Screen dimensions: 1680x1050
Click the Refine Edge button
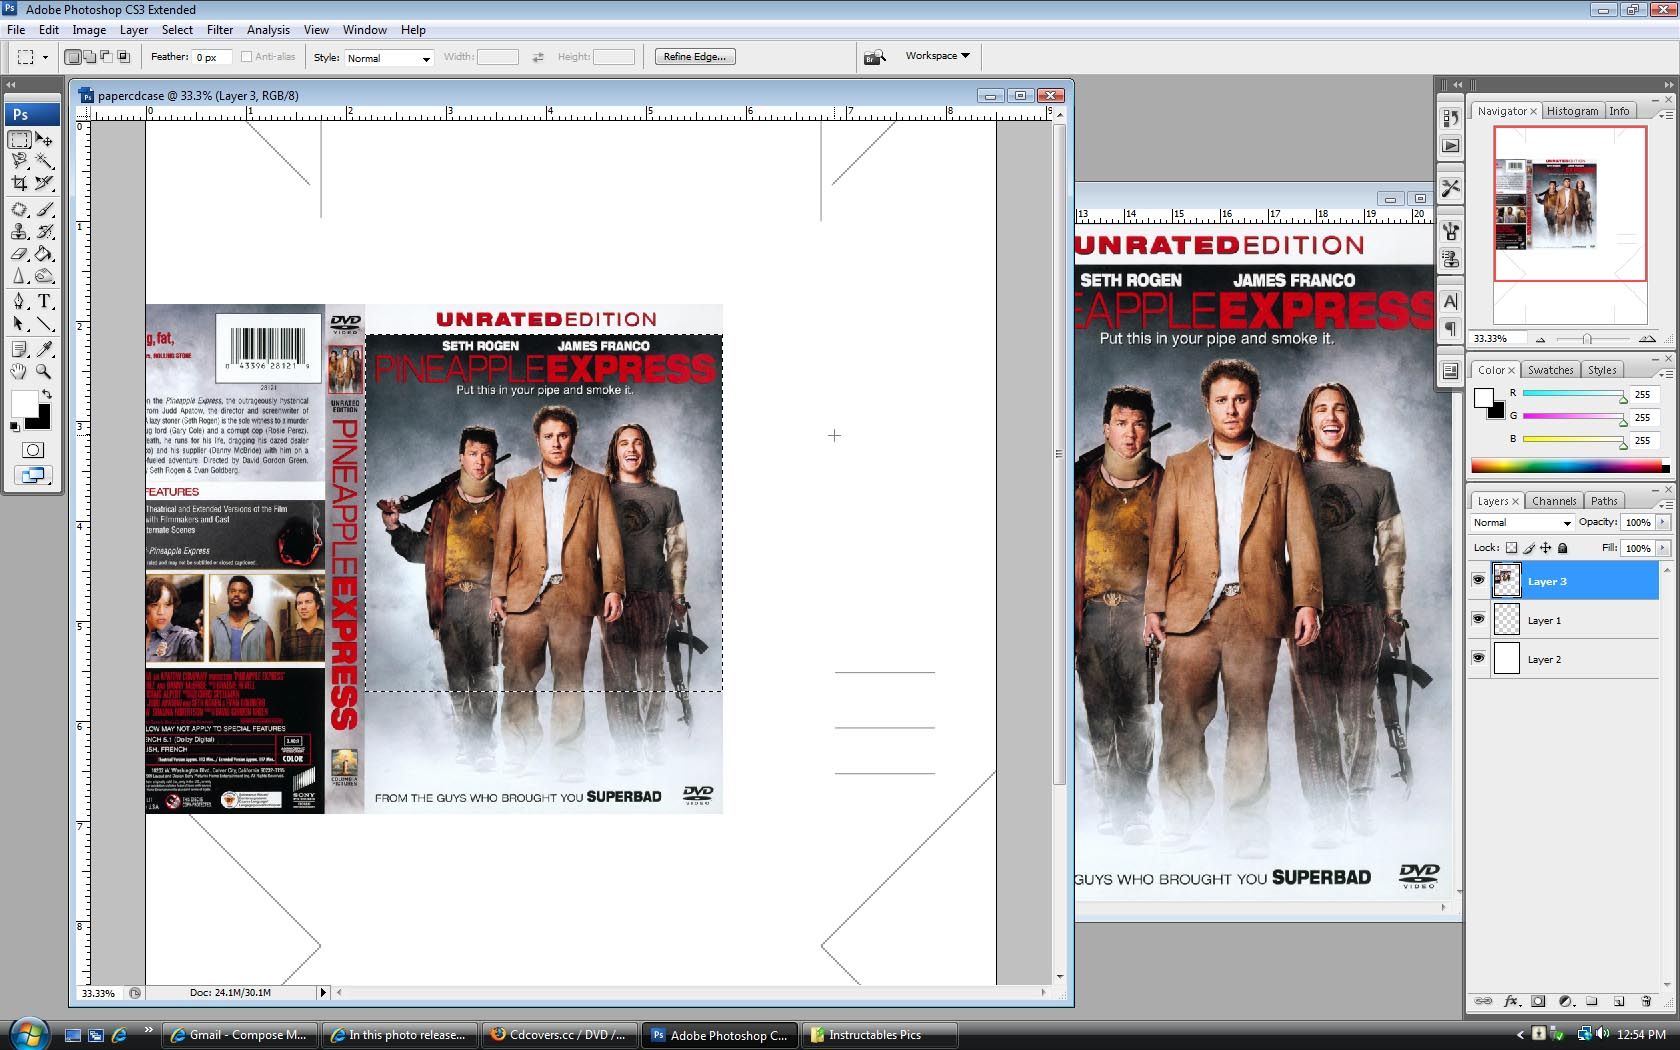coord(695,57)
